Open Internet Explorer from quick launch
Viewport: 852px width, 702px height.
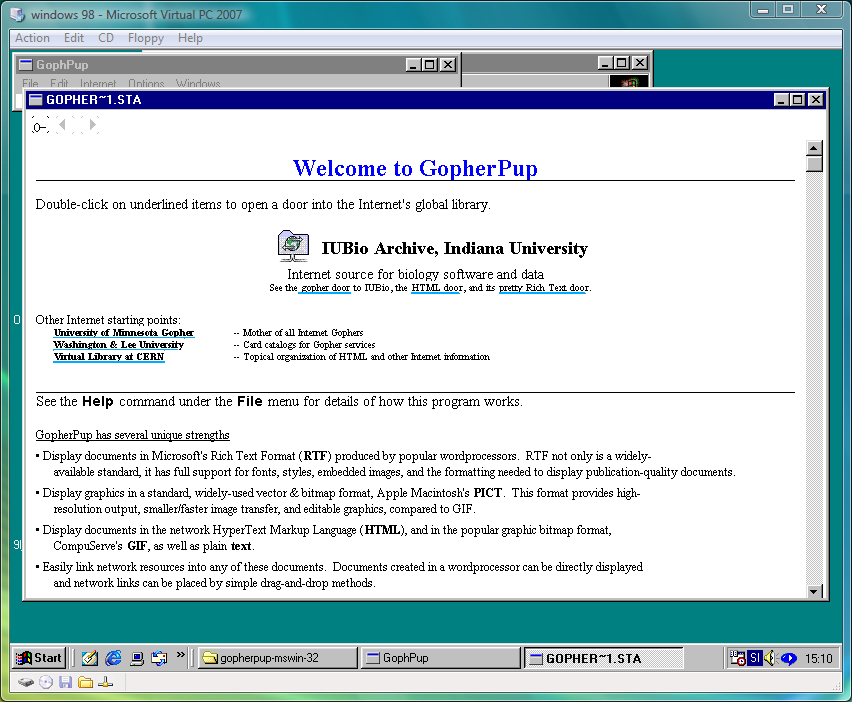click(x=113, y=658)
